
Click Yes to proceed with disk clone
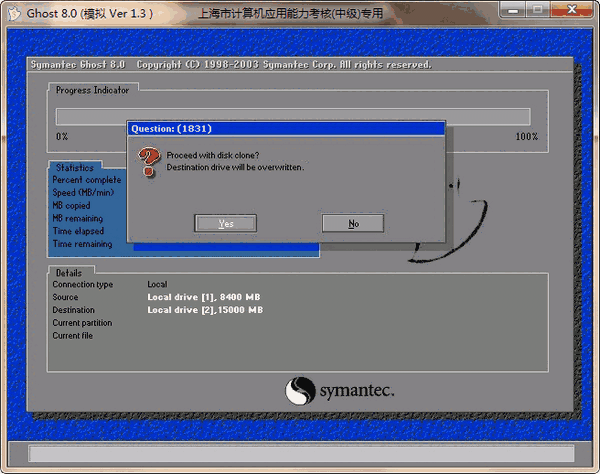(225, 223)
